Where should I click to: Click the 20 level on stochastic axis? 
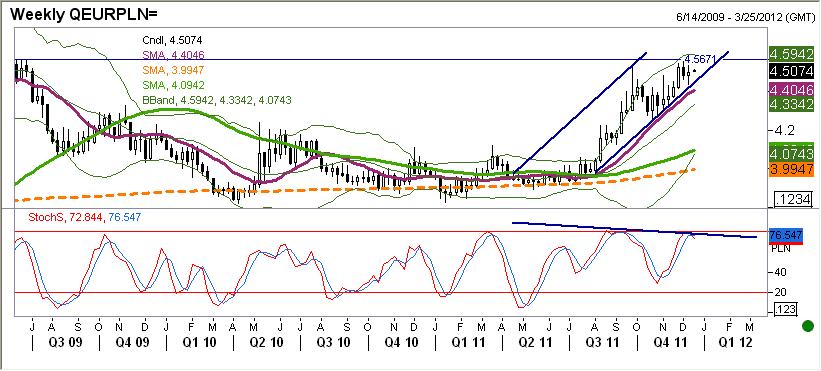tap(780, 292)
